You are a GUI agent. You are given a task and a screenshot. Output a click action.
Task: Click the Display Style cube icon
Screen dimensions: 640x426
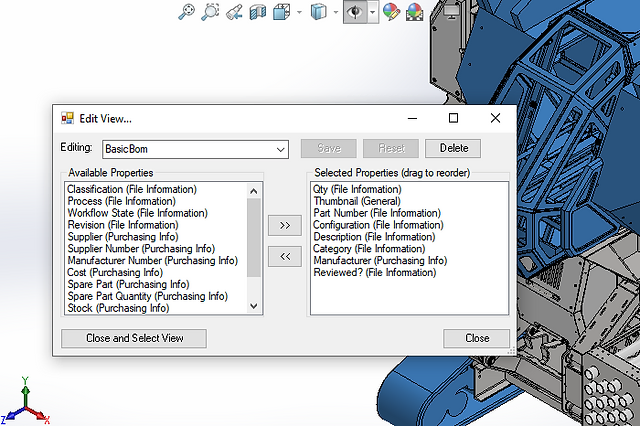click(x=318, y=11)
